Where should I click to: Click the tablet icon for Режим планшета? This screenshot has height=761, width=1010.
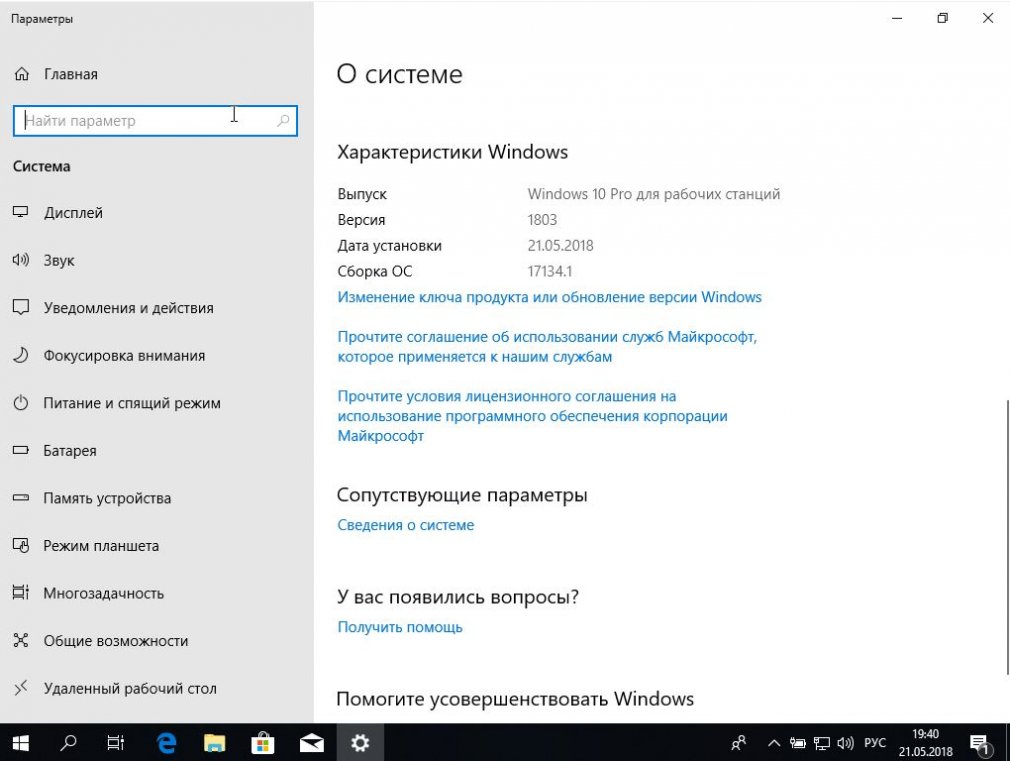point(21,545)
